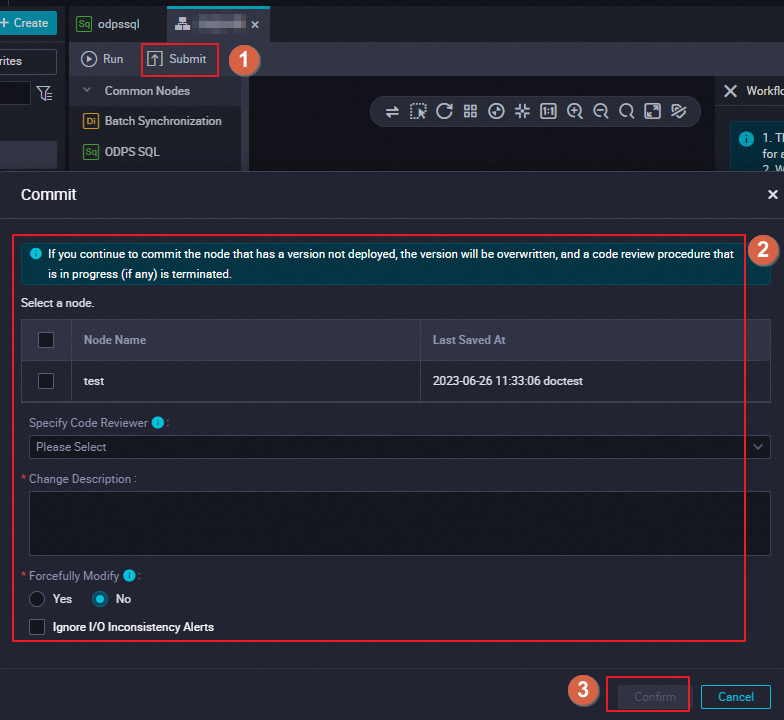Click the switch layout arrows icon
784x720 pixels.
392,112
